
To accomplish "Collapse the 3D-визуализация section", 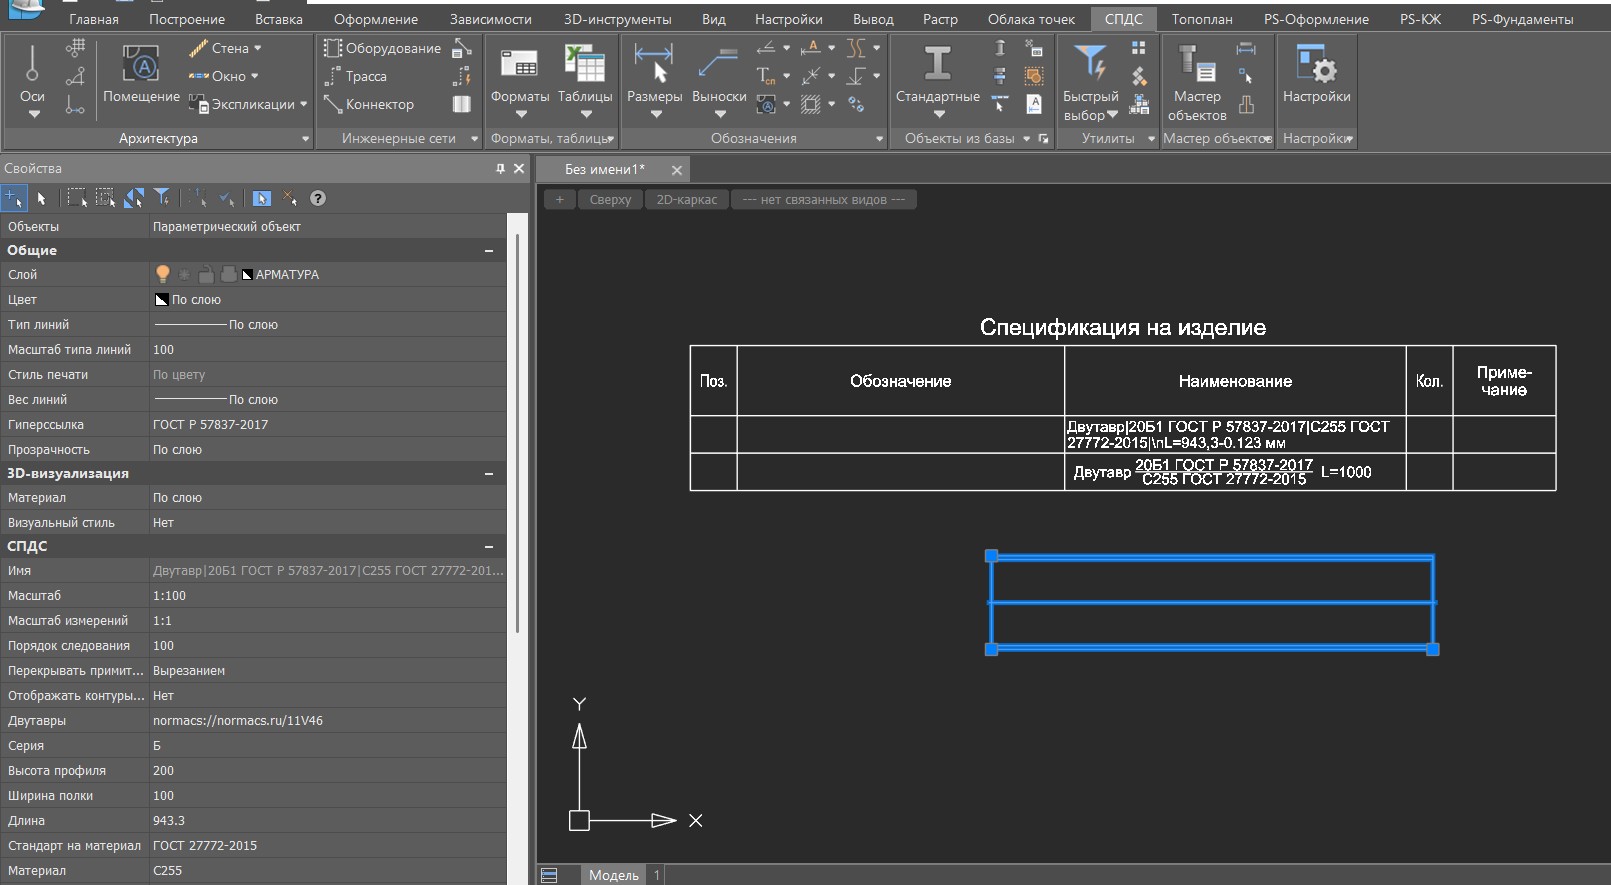I will [489, 474].
